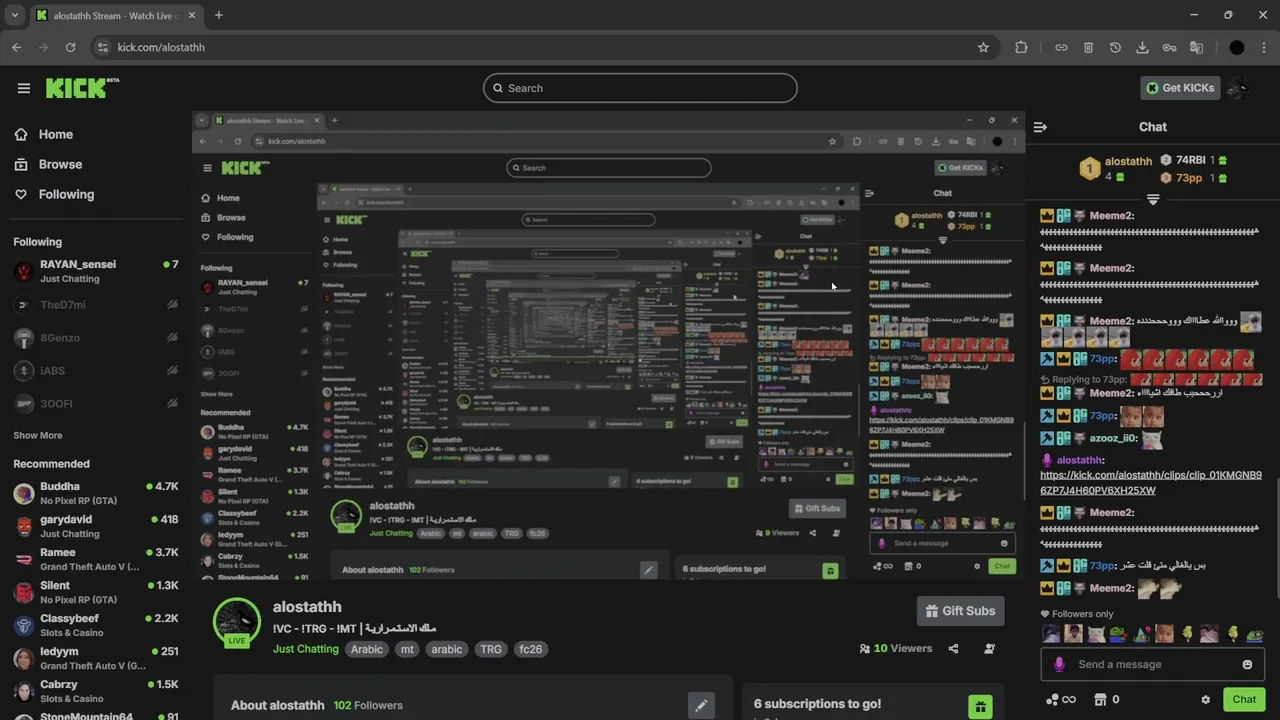The height and width of the screenshot is (720, 1280).
Task: Click the green gift icon for subscriptions
Action: tap(980, 706)
